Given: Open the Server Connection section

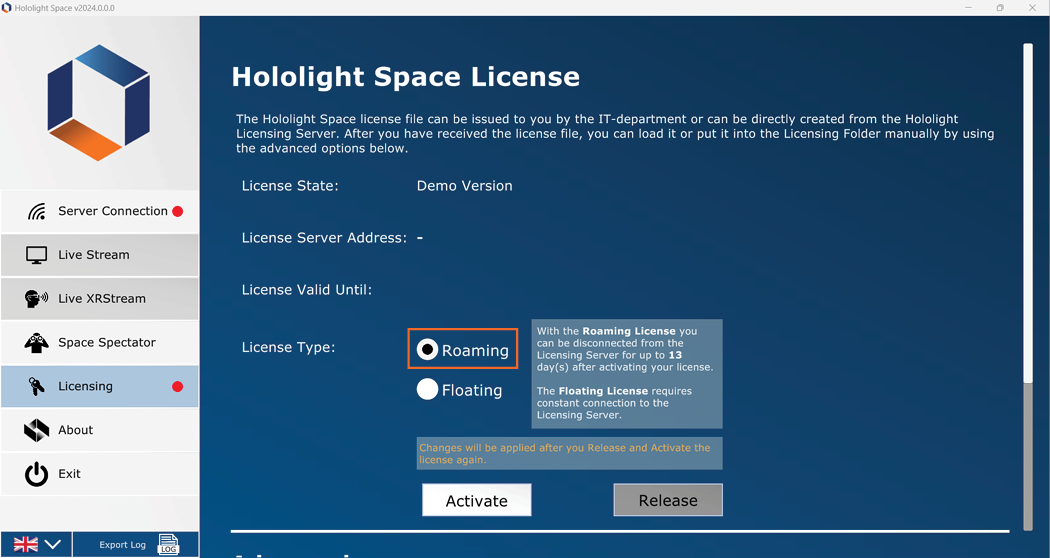Looking at the screenshot, I should coord(100,212).
